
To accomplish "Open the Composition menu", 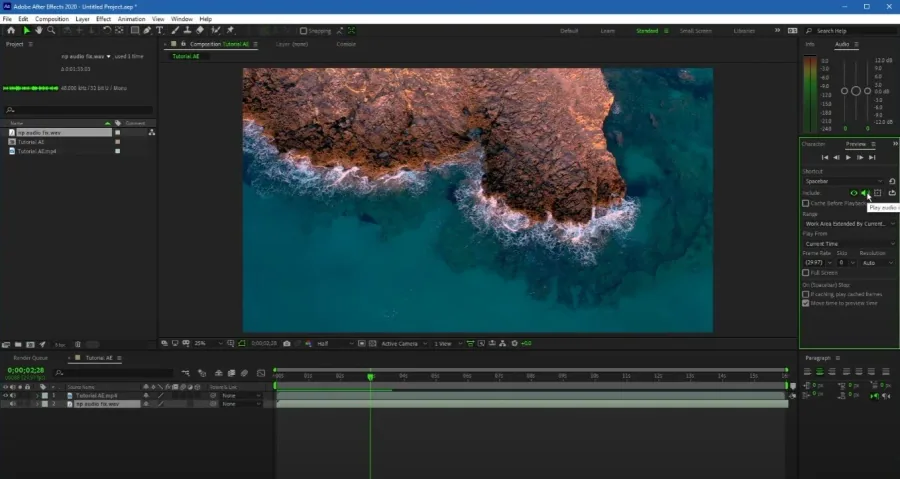I will (52, 19).
